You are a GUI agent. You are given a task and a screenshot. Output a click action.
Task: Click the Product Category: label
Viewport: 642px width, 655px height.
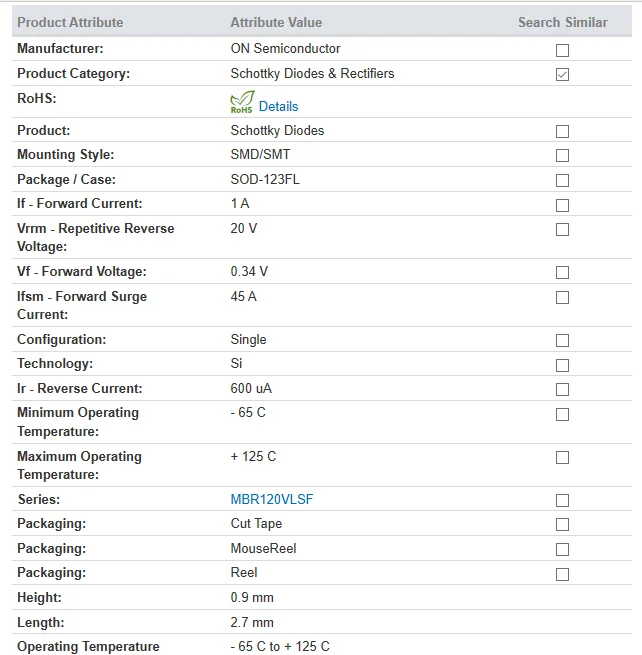click(74, 74)
